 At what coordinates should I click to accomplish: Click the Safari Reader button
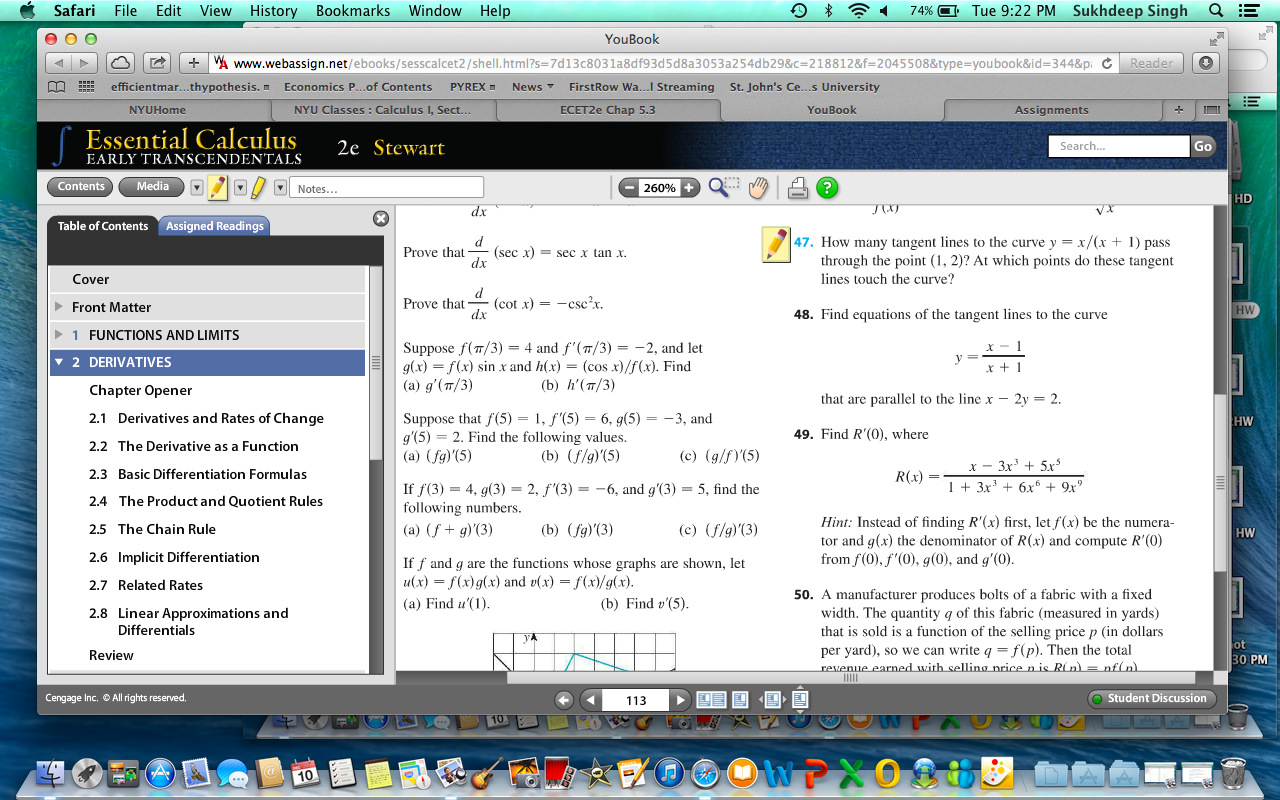(x=1151, y=63)
